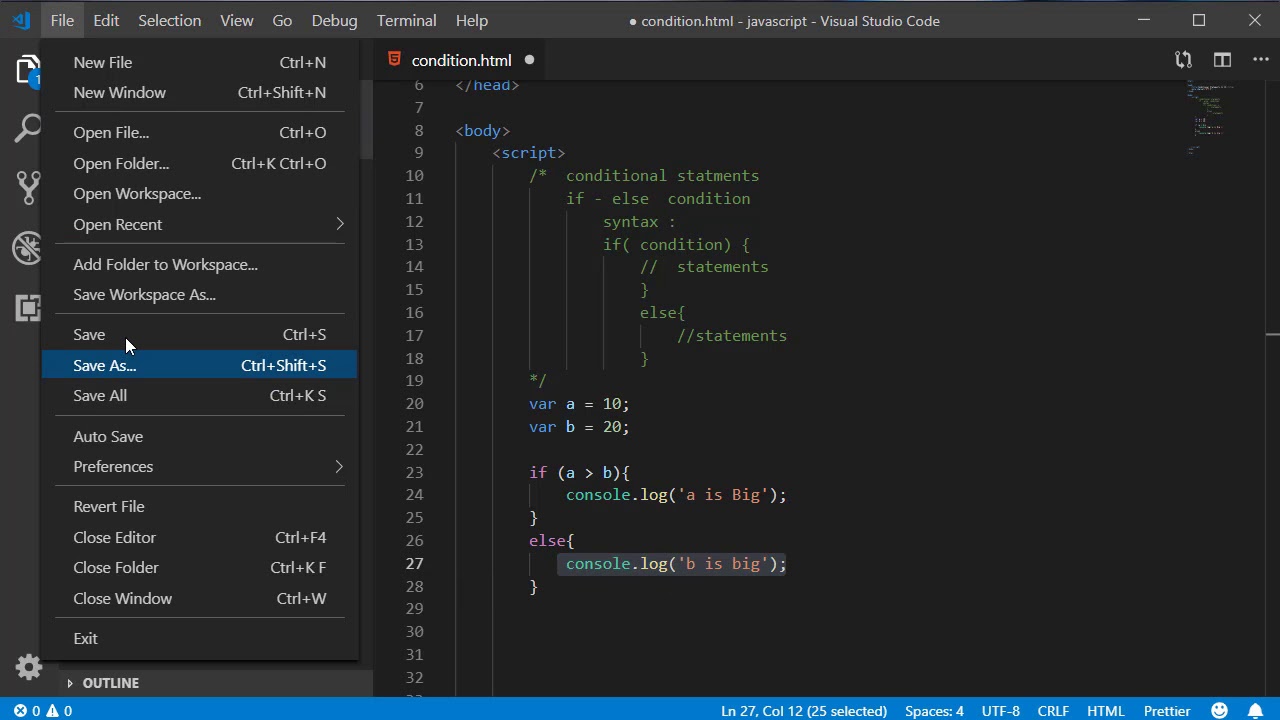
Task: Click the 'var b = 20;' code line
Action: [579, 426]
